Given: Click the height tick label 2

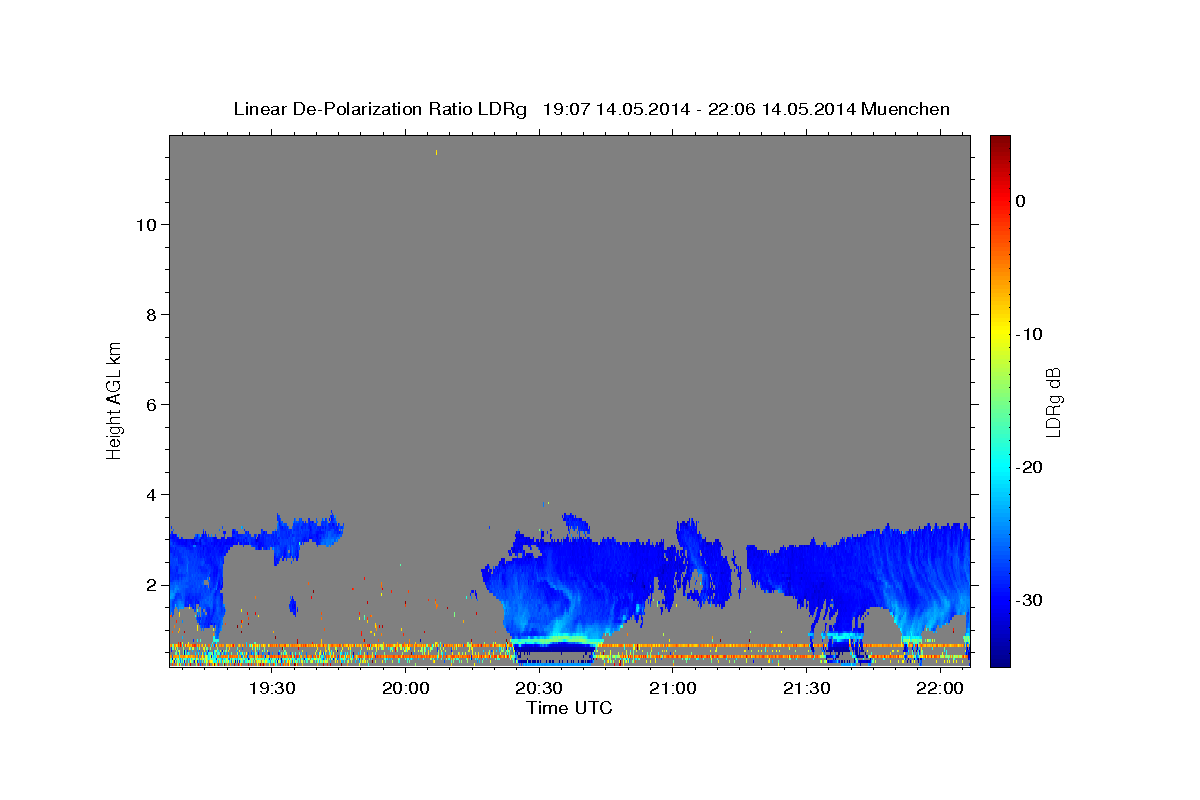Looking at the screenshot, I should click(151, 584).
